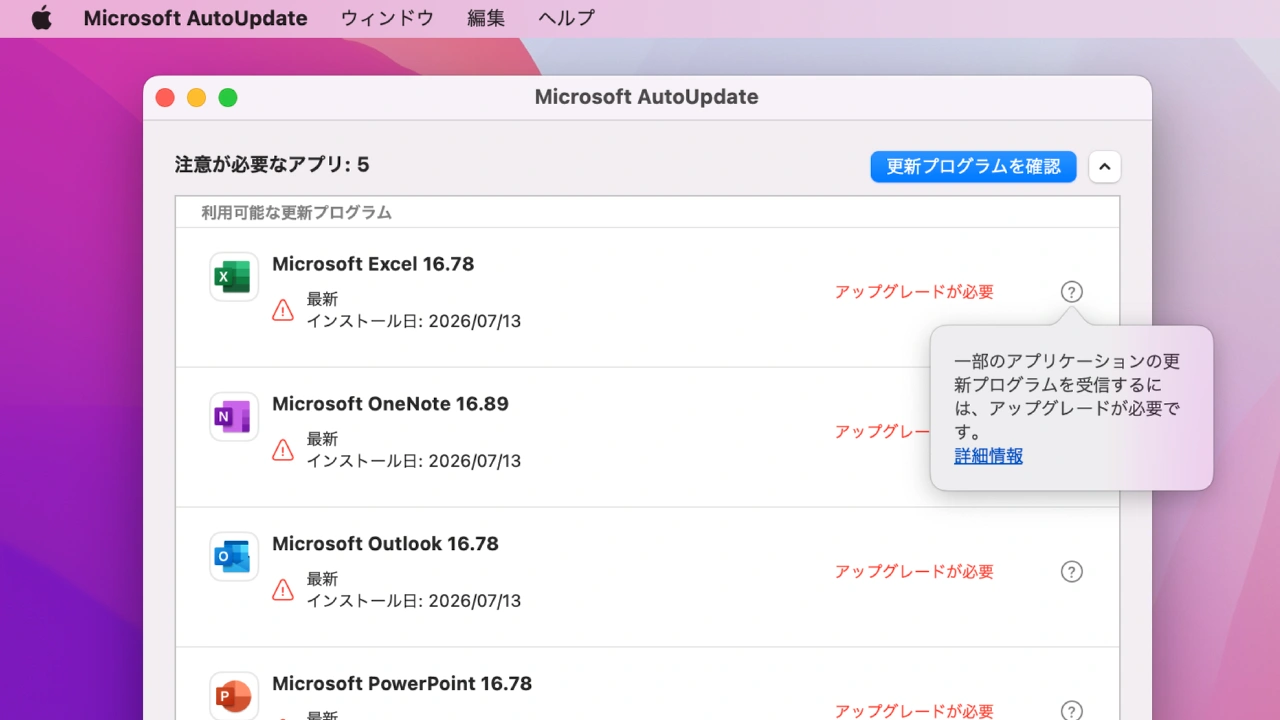Click アップグレードが必要 text for Outlook

click(x=914, y=572)
